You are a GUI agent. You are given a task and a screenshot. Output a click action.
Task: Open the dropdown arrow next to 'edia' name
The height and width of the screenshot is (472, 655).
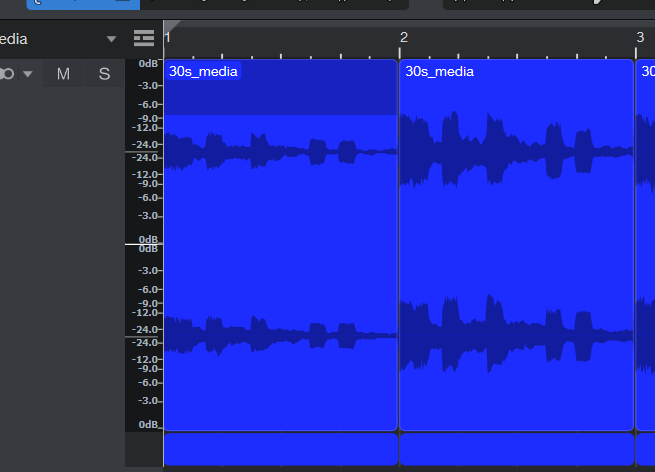point(111,39)
